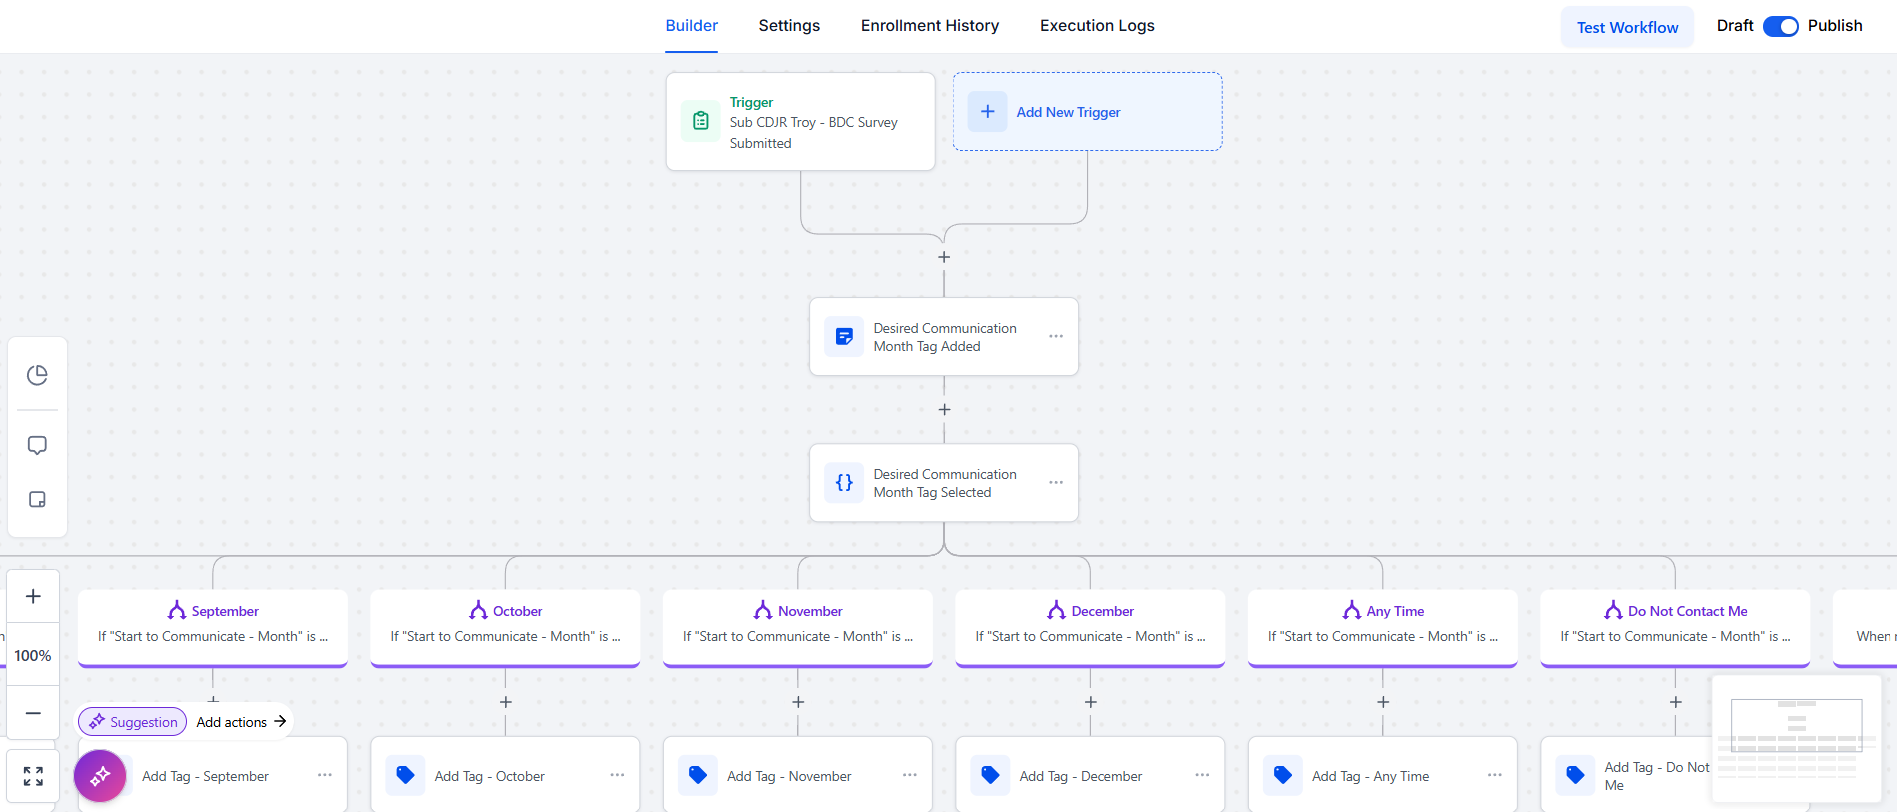
Task: Open the Execution Logs tab
Action: [1097, 26]
